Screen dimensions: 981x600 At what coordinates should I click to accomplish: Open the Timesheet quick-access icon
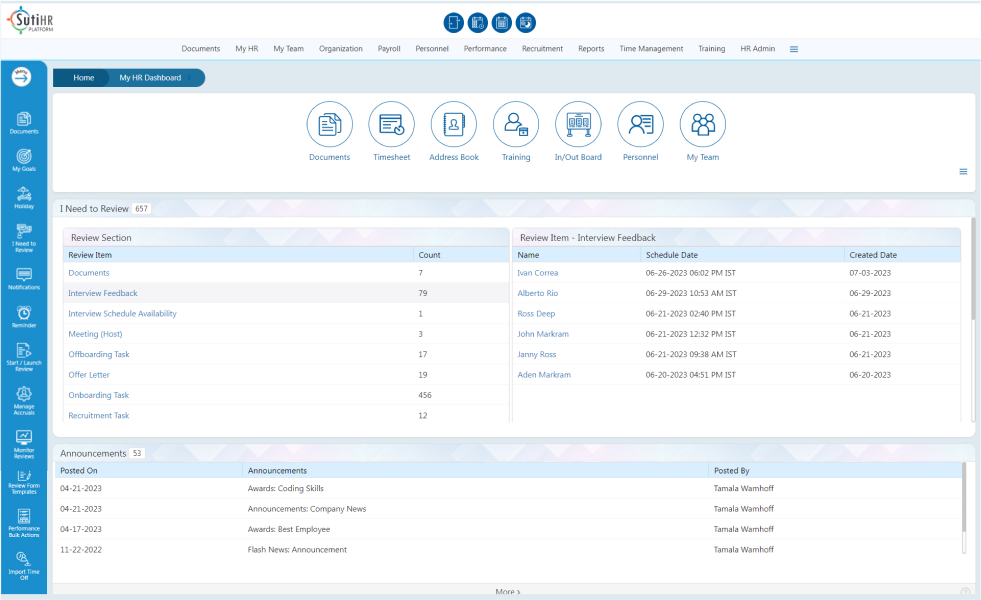click(x=392, y=125)
